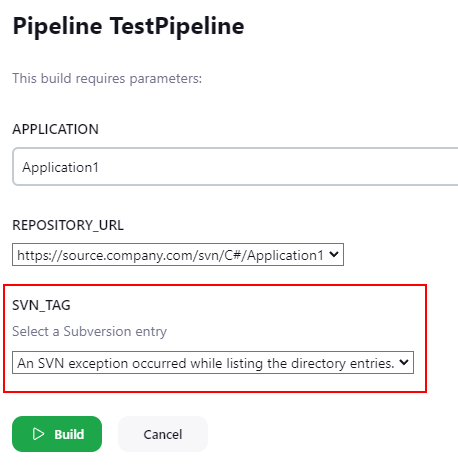Open the REPOSITORY_URL dropdown list
Image resolution: width=458 pixels, height=466 pixels.
[x=178, y=255]
